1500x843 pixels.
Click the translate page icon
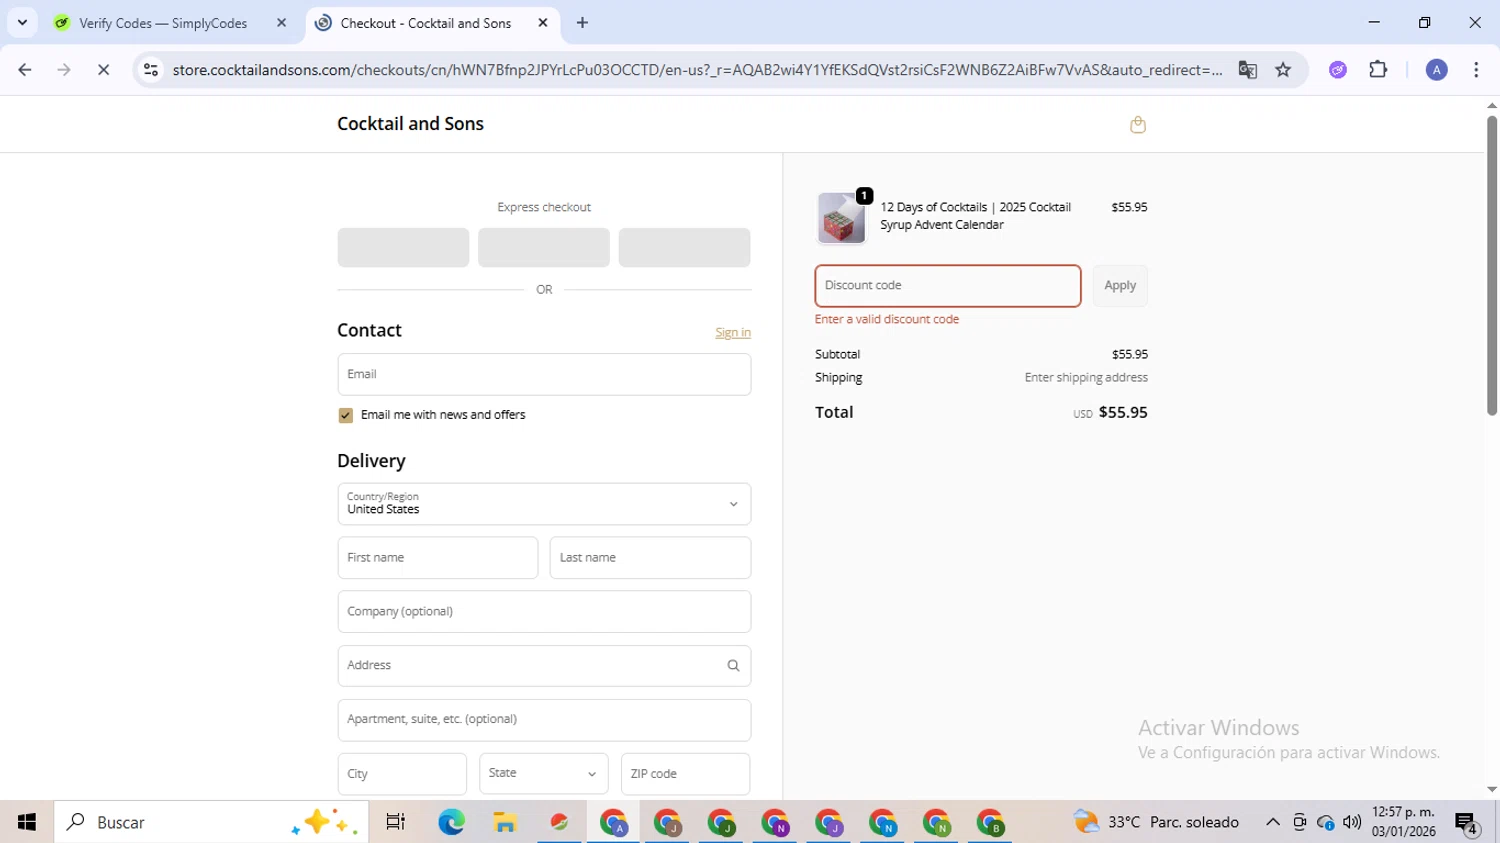pyautogui.click(x=1247, y=70)
